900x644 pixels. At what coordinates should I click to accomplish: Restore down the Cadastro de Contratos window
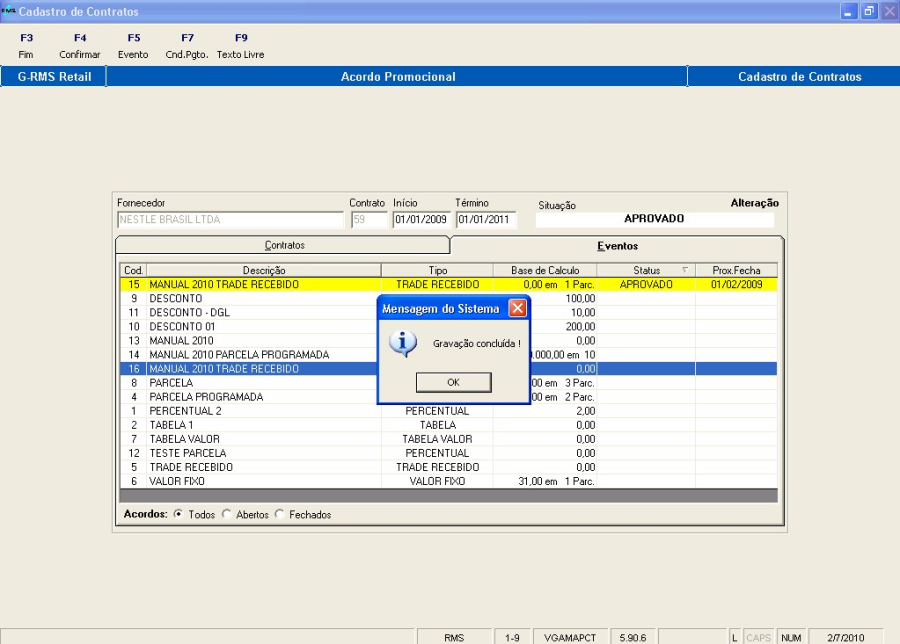pos(869,11)
